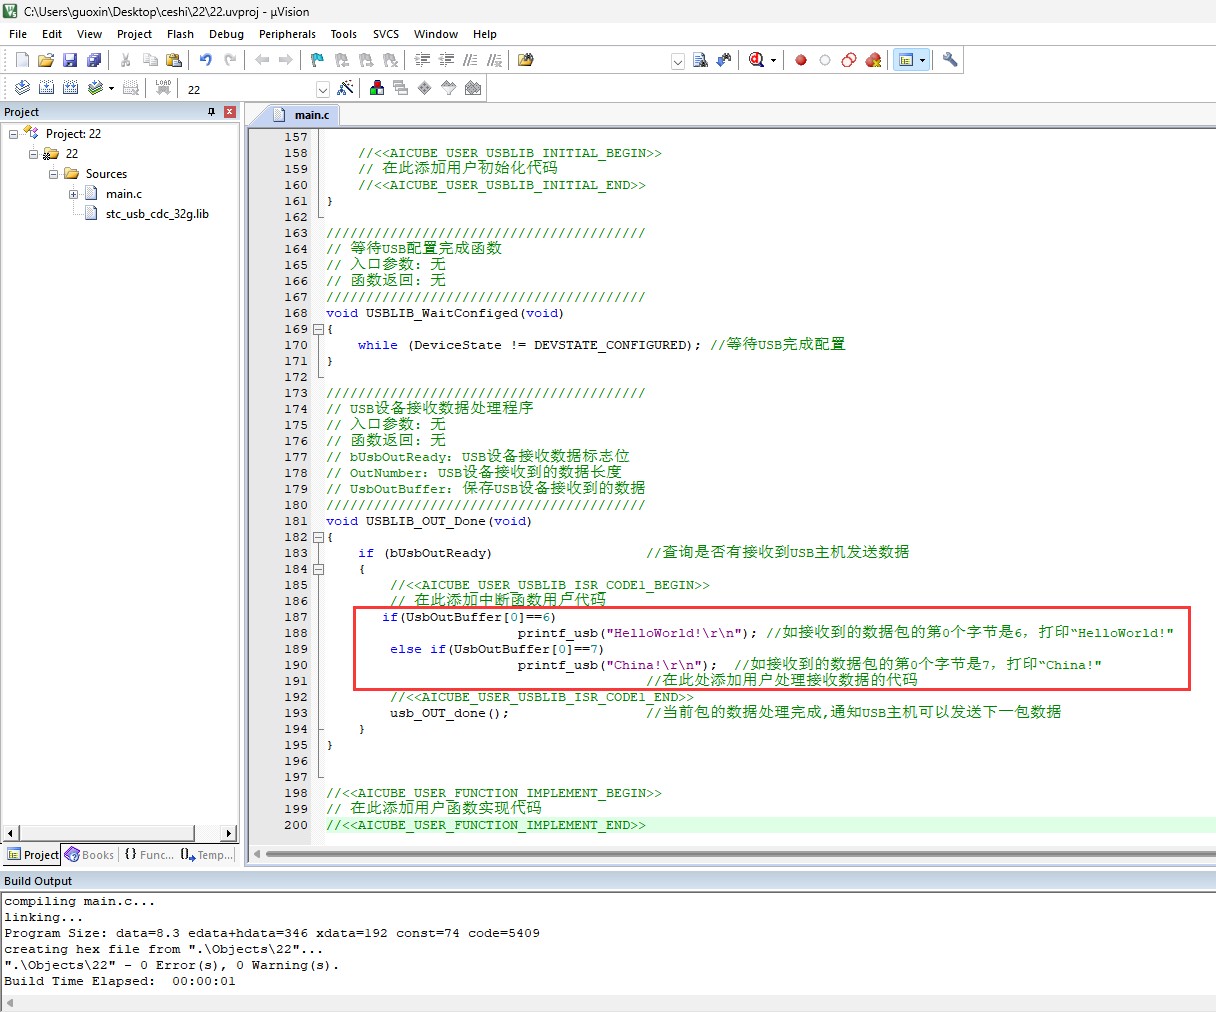Click the Undo arrow icon

click(206, 60)
